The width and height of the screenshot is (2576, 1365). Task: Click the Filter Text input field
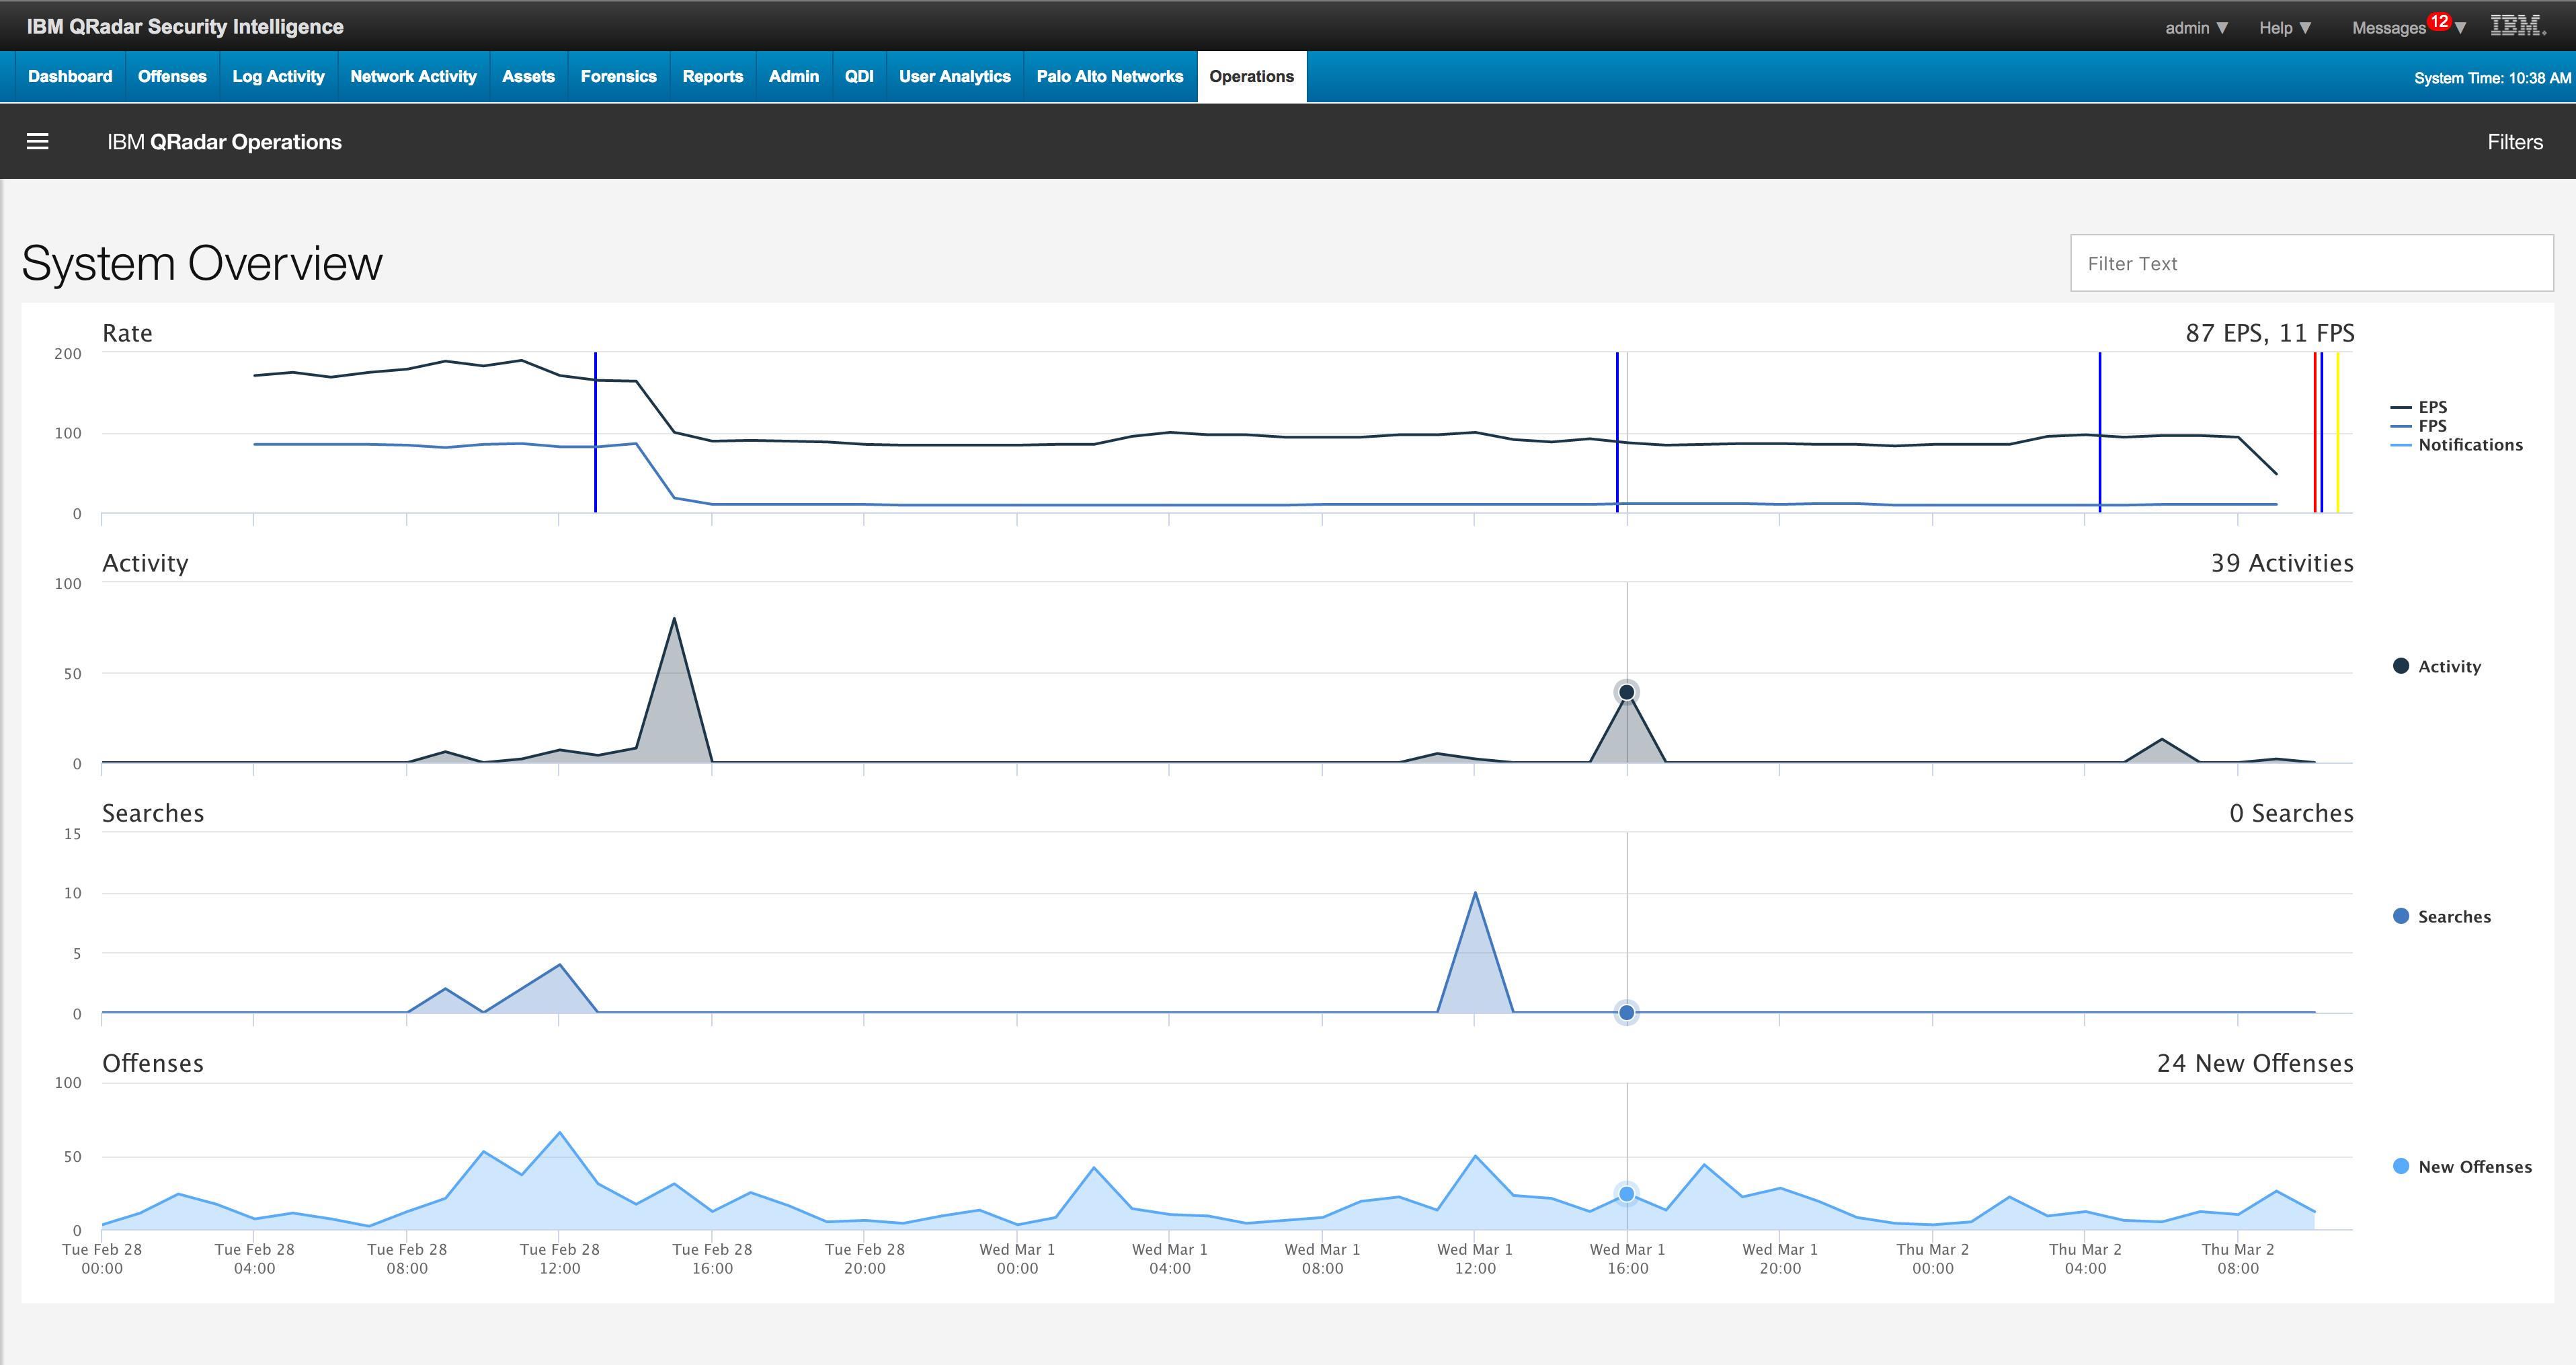[2311, 263]
